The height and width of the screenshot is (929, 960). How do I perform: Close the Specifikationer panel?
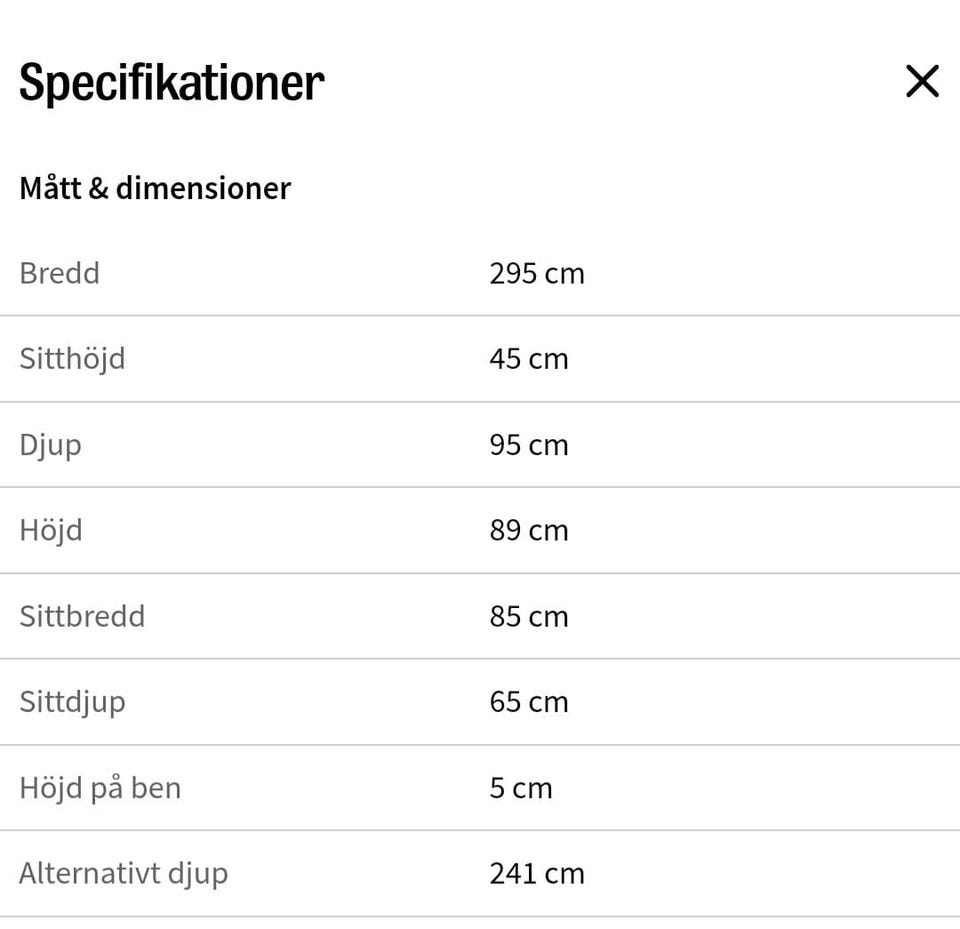922,81
